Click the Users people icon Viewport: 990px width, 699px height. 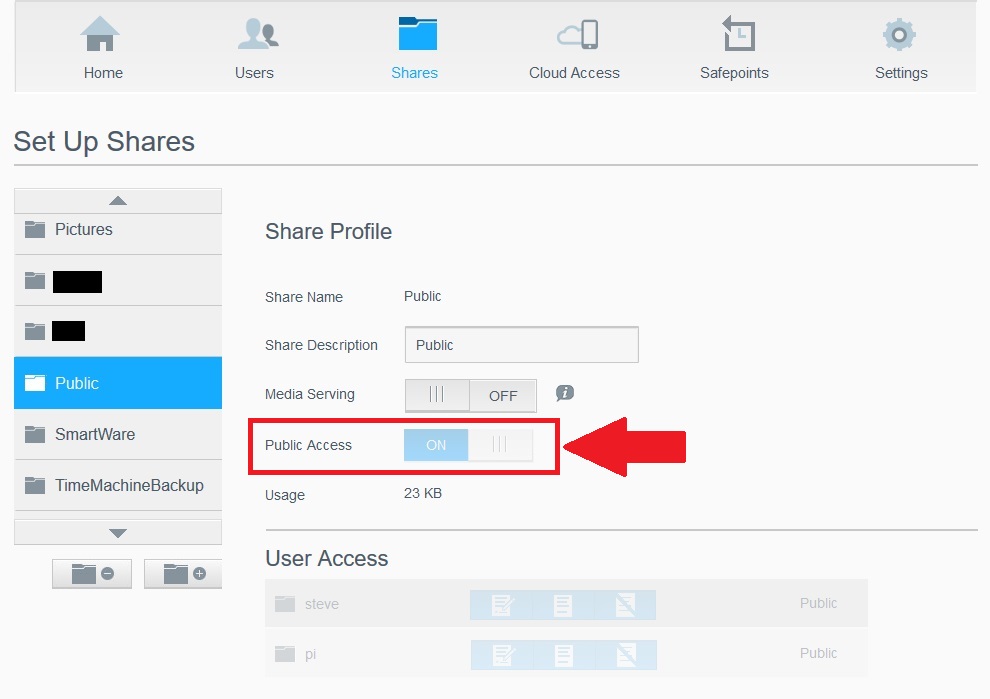[258, 33]
